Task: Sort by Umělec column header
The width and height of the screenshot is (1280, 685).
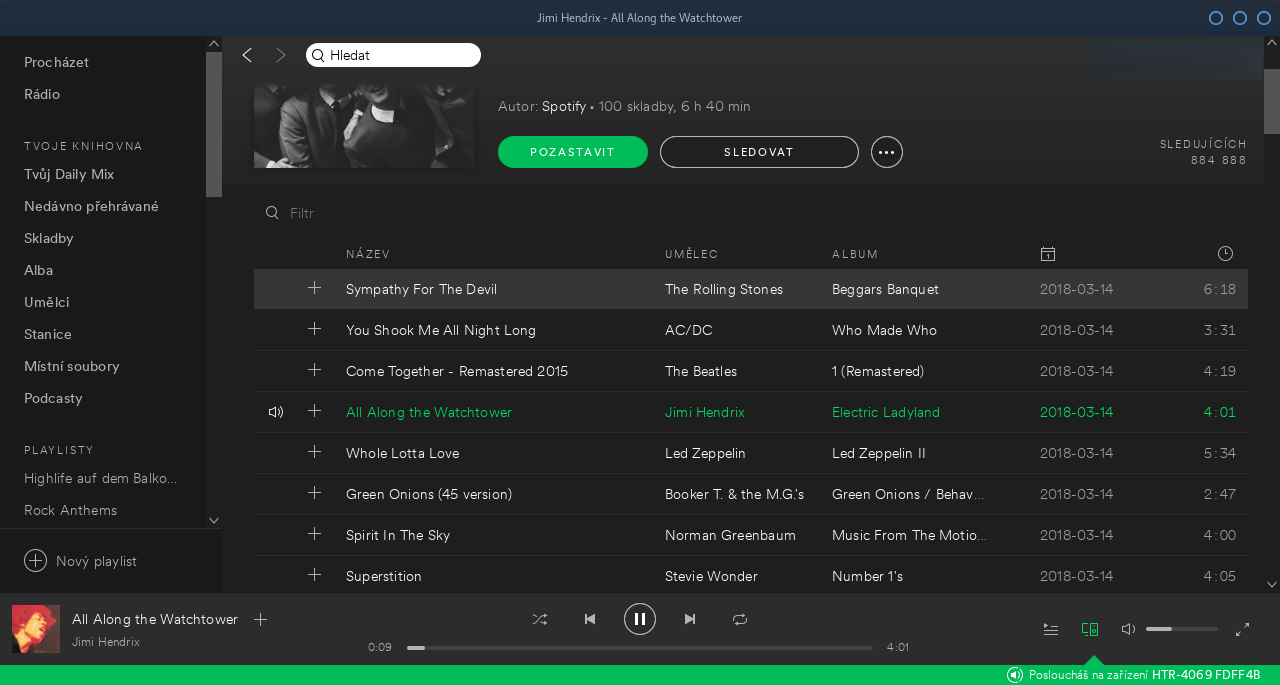Action: 692,254
